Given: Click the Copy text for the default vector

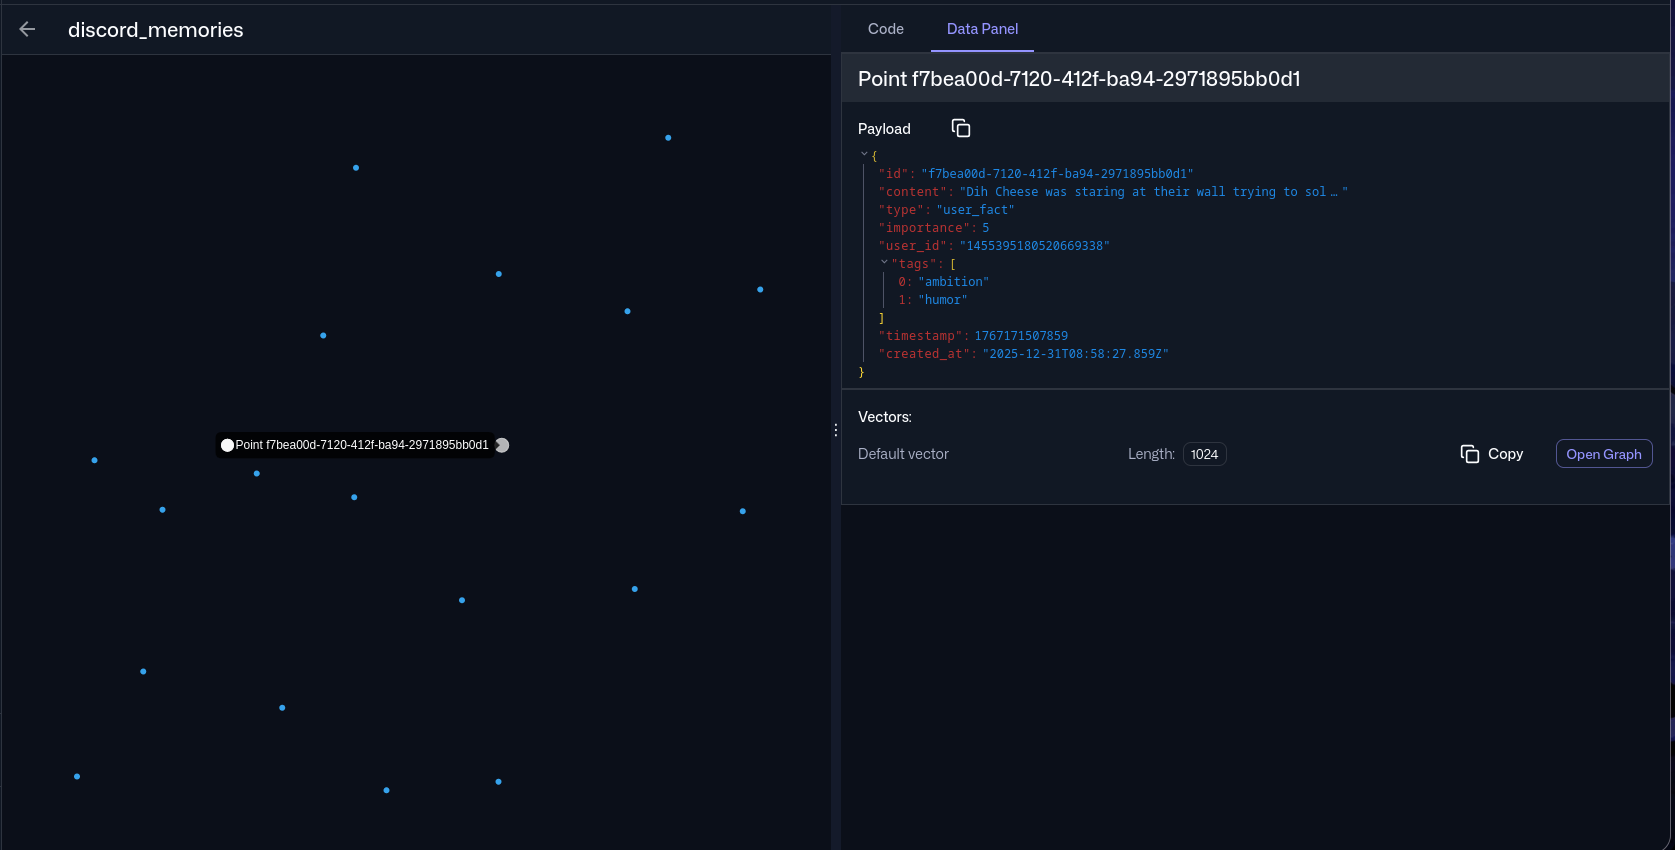Looking at the screenshot, I should coord(1505,454).
